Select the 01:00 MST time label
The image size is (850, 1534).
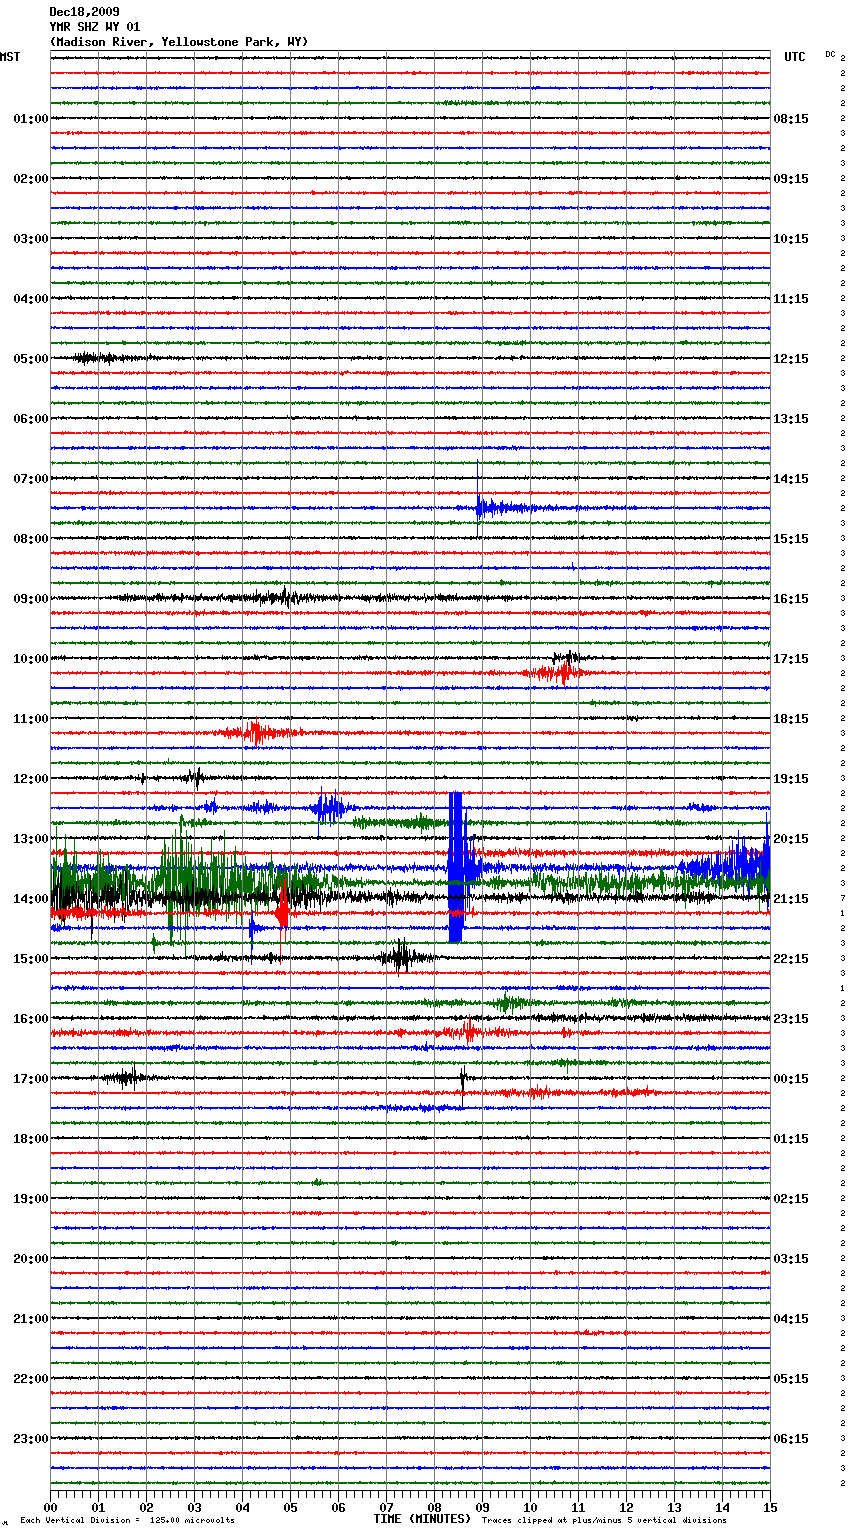coord(31,119)
